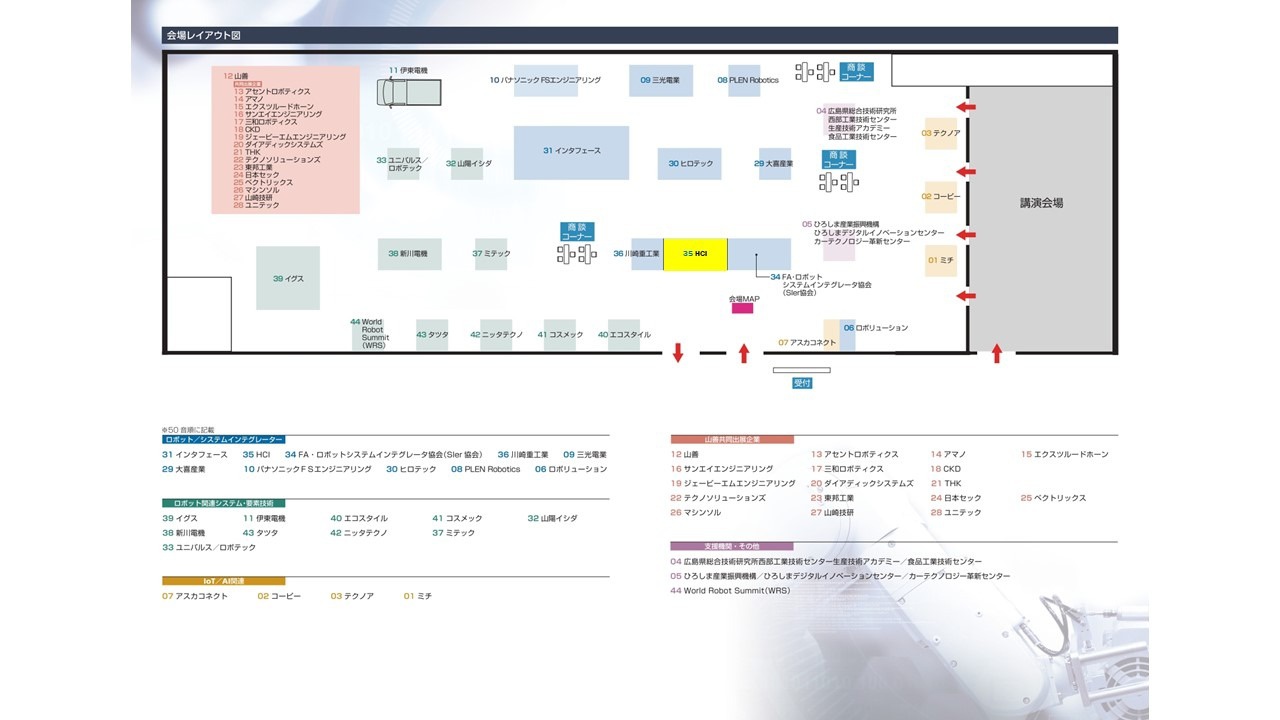Click the truck illustration at booth 11 伊東電機
The image size is (1280, 720).
(x=409, y=92)
